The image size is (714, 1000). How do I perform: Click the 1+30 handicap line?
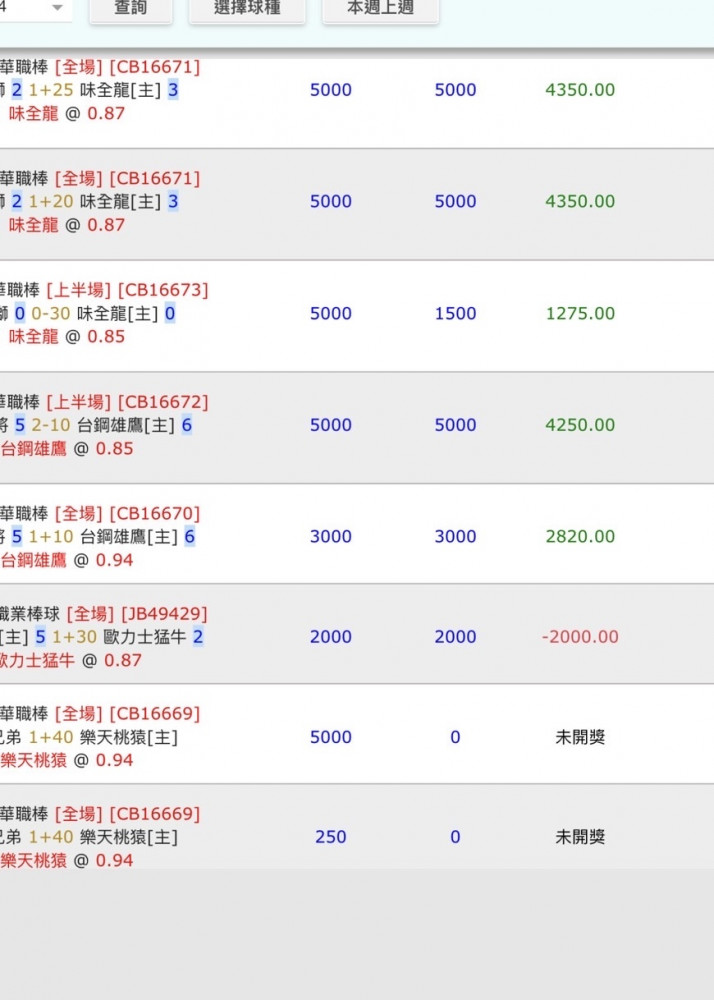coord(75,636)
